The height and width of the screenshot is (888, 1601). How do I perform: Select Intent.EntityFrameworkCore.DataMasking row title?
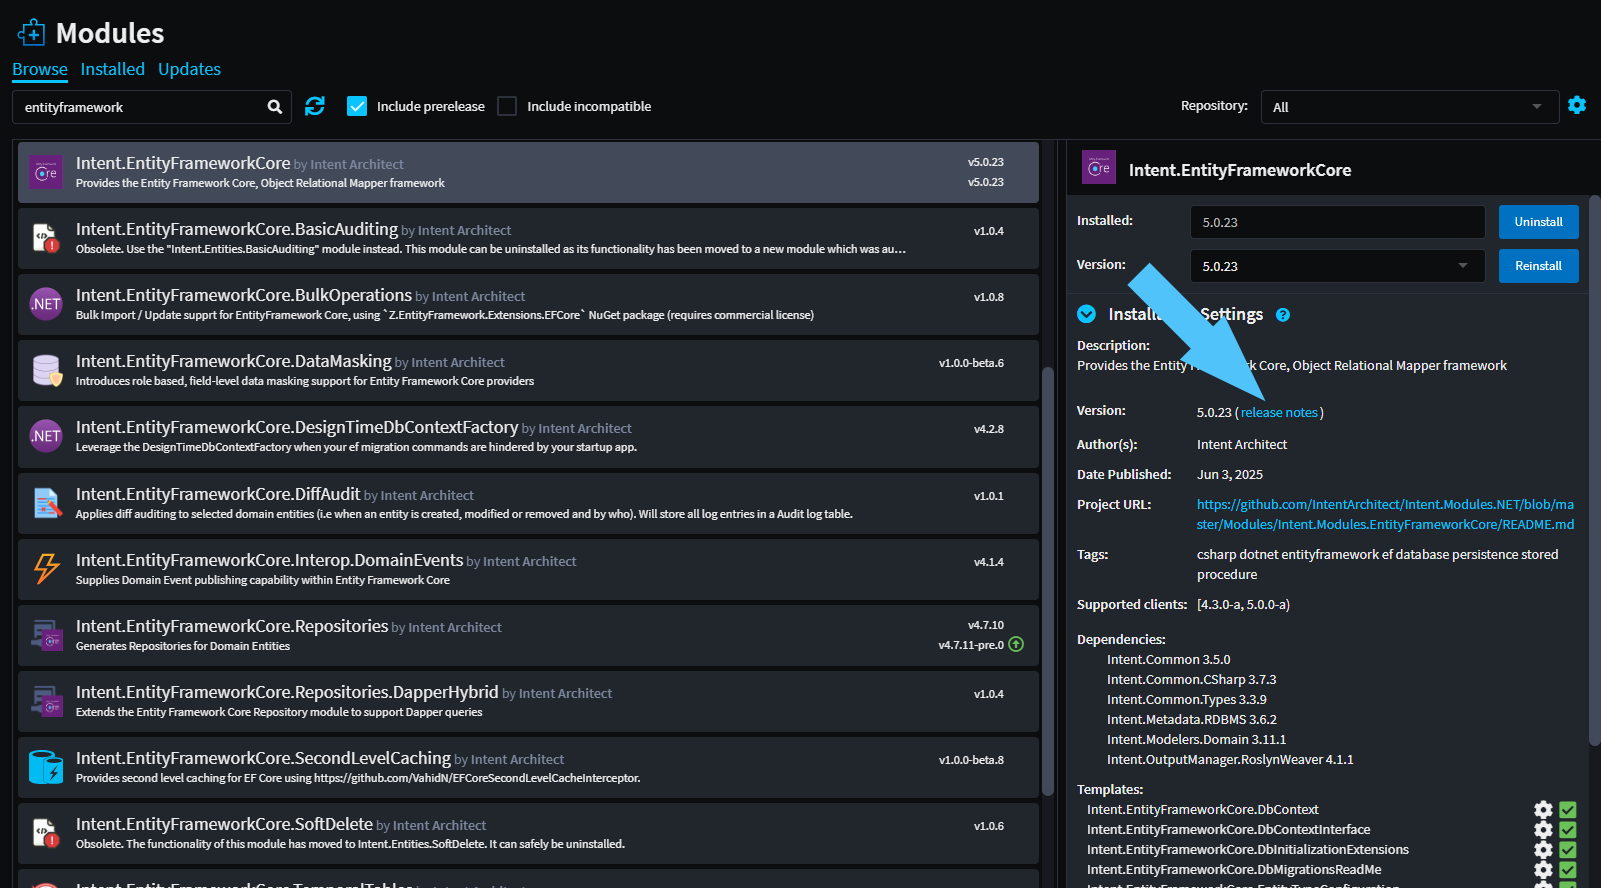point(234,361)
